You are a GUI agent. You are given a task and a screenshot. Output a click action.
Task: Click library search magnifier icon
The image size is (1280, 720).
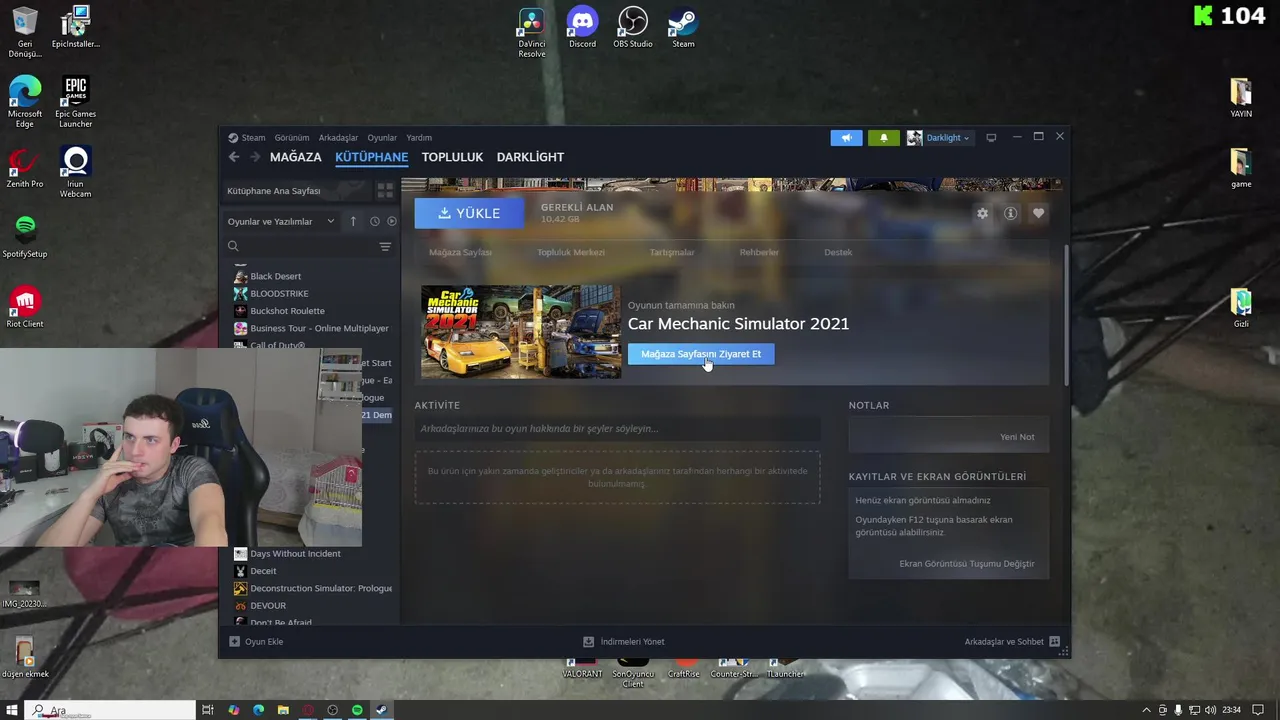coord(233,246)
